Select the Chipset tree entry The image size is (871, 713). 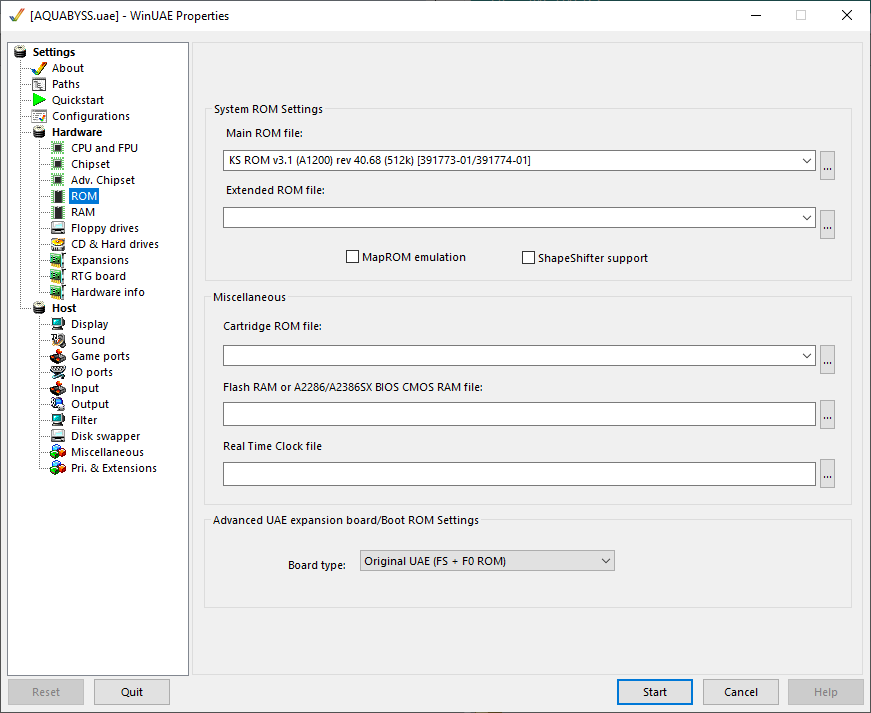pos(90,164)
